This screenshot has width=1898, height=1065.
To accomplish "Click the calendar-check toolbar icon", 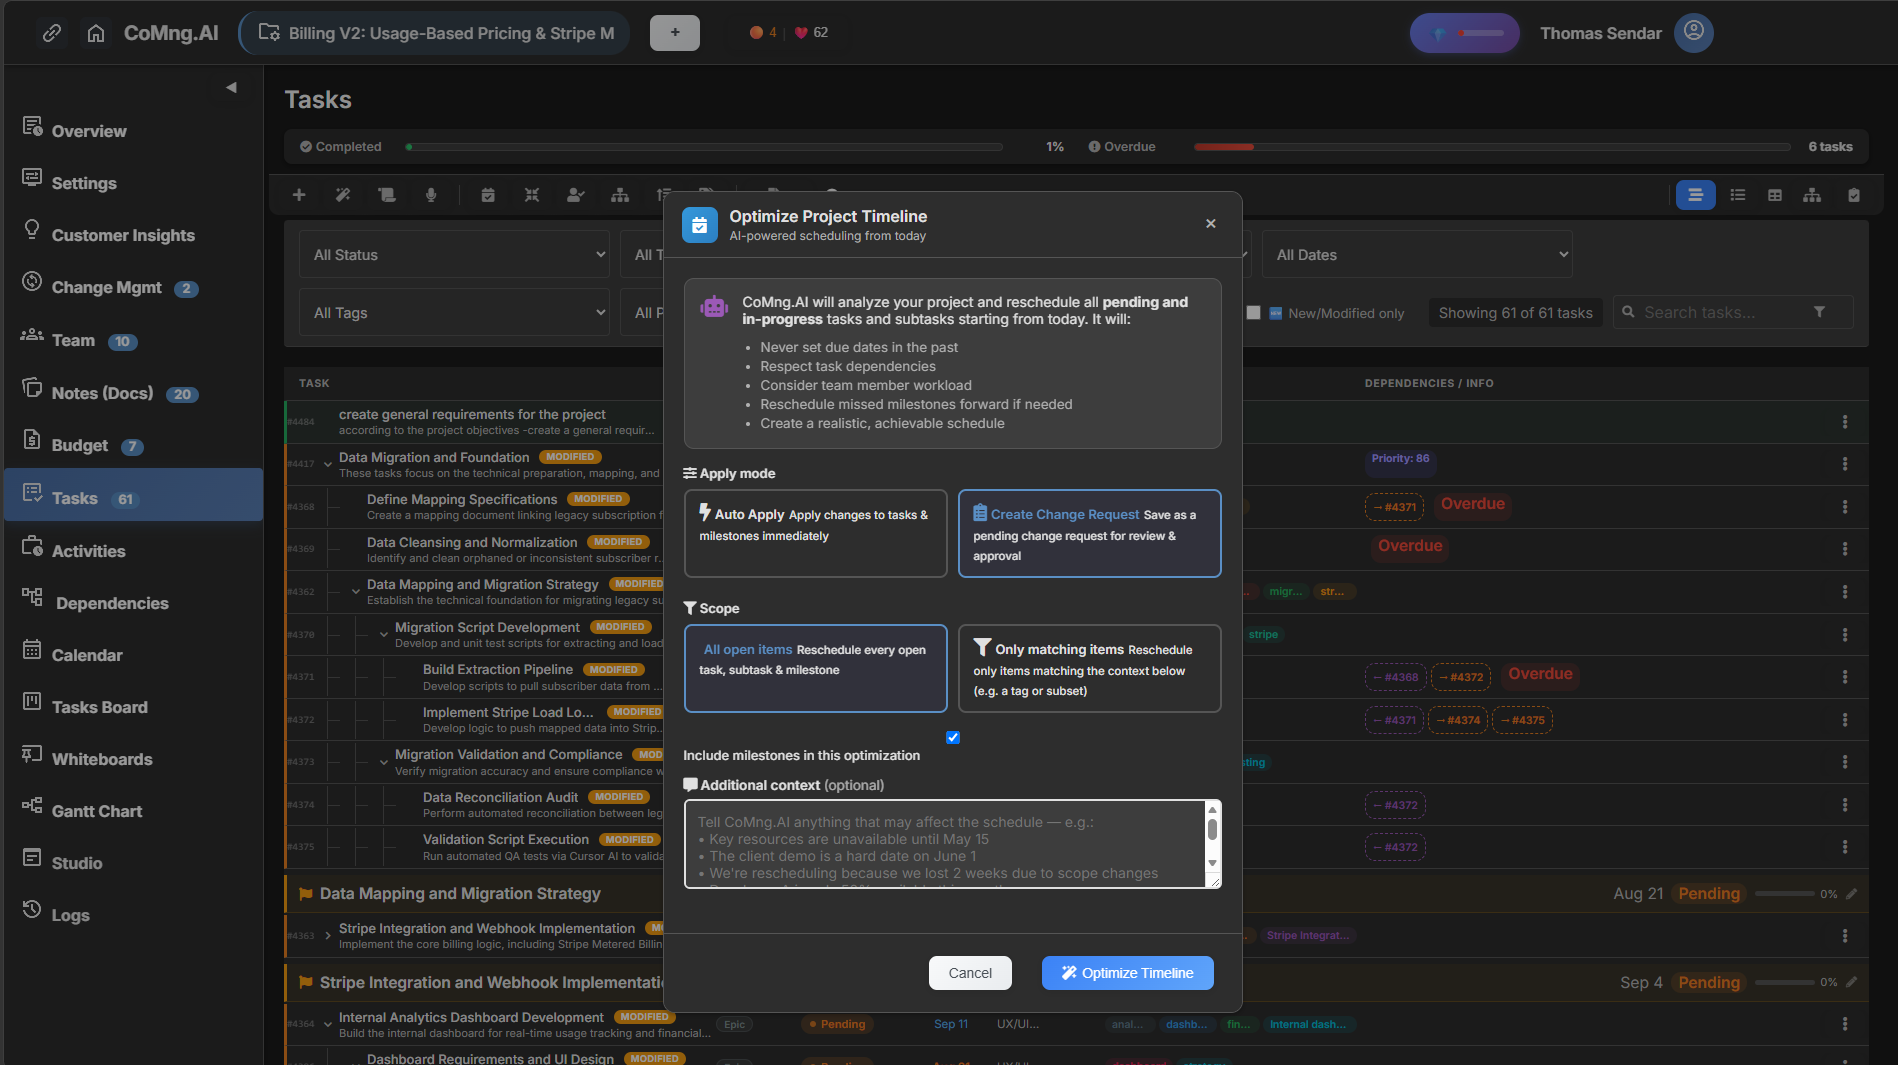I will tap(488, 195).
